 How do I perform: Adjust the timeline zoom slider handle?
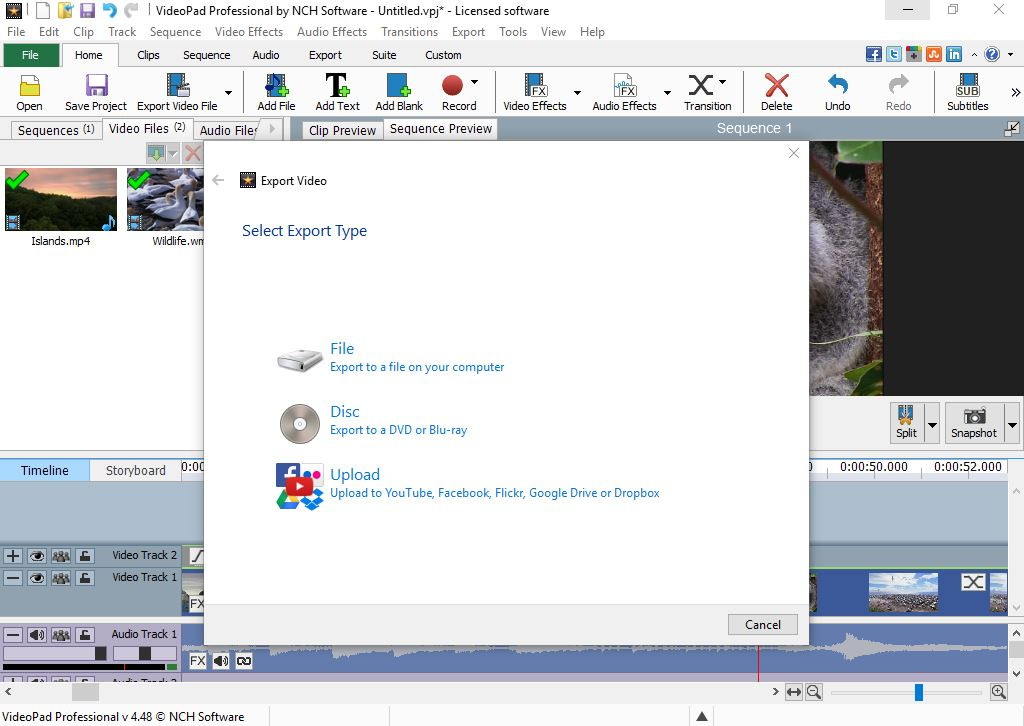[x=918, y=691]
